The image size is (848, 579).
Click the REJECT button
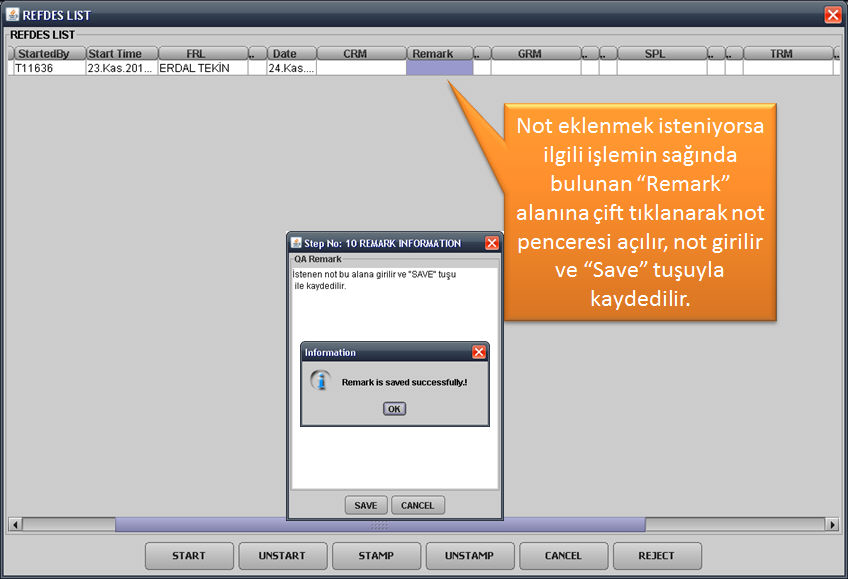[657, 556]
